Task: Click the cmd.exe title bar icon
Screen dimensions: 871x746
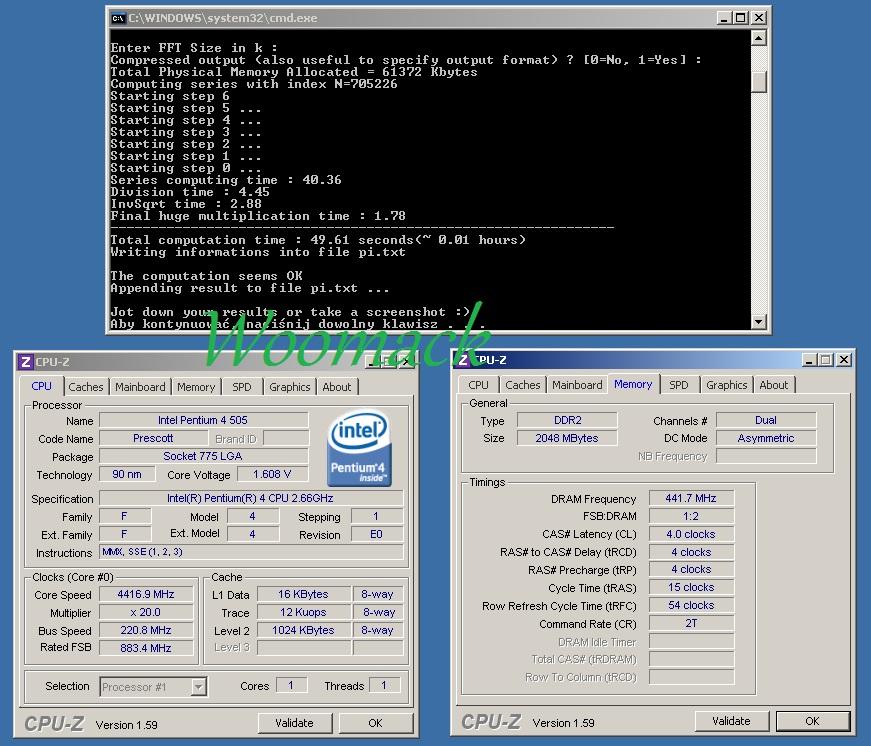Action: point(118,18)
